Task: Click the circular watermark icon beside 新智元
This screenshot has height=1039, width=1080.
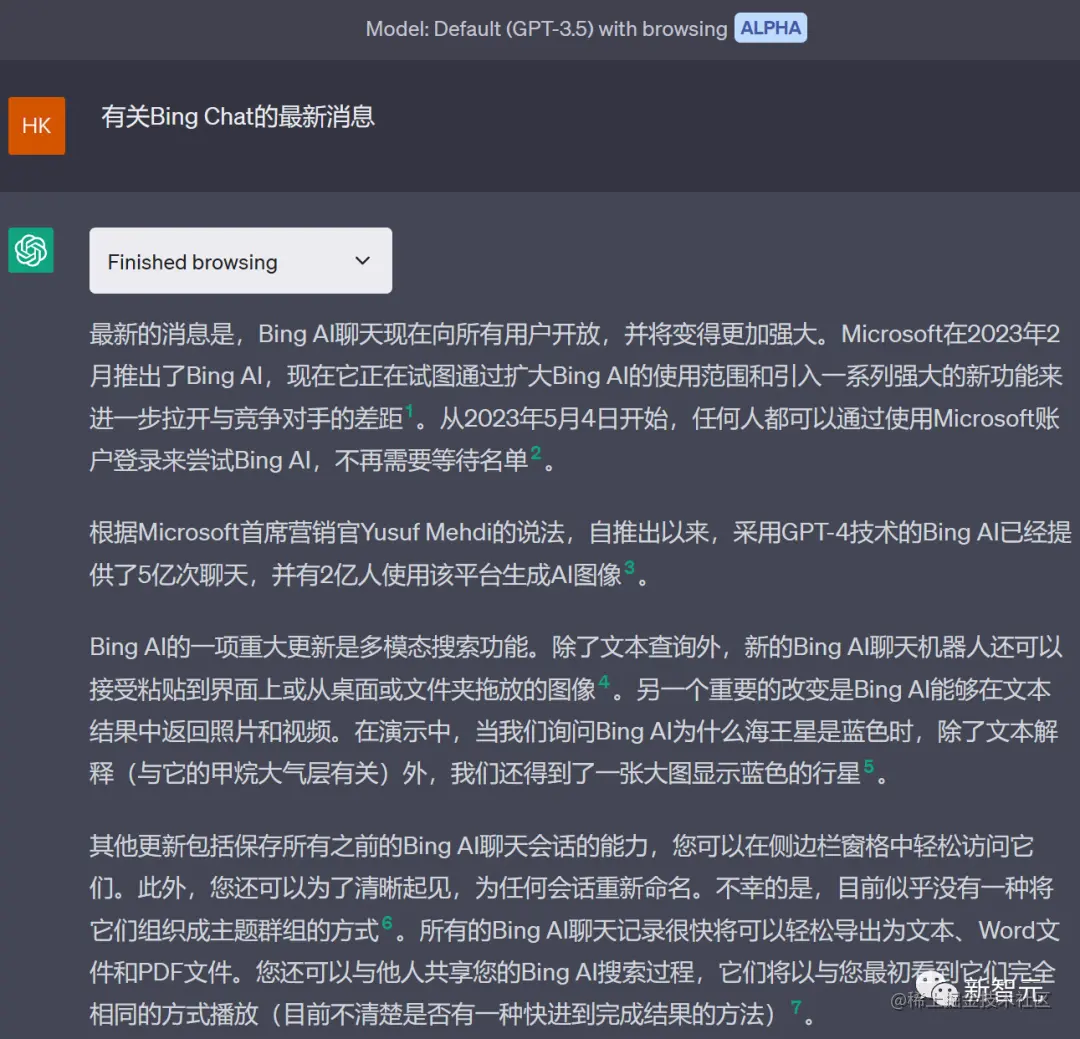Action: [x=934, y=987]
